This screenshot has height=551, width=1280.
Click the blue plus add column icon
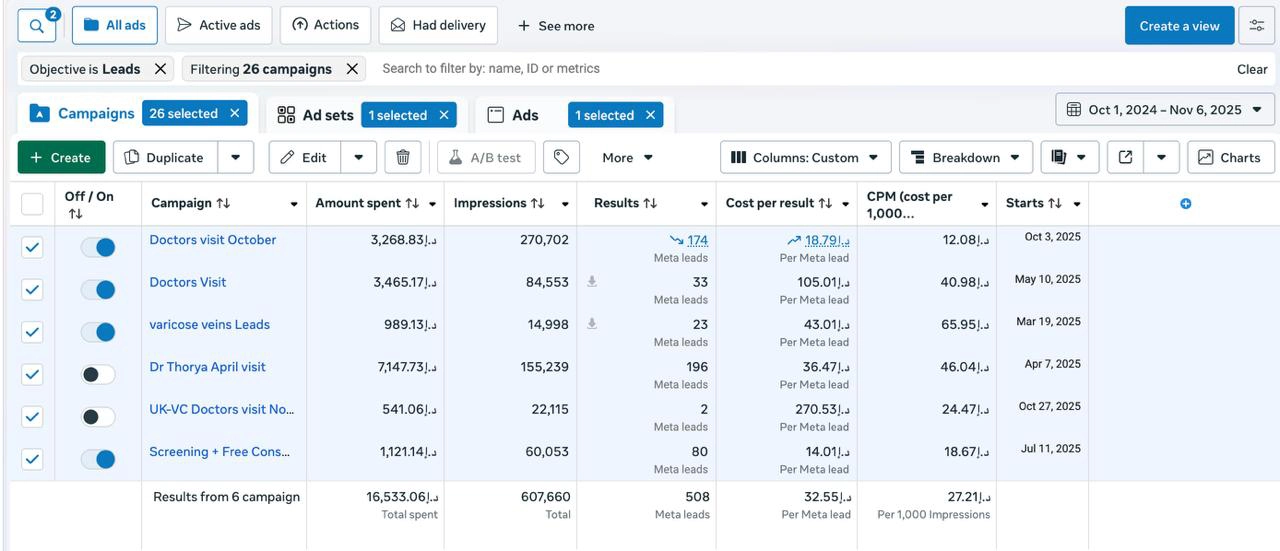[x=1186, y=204]
